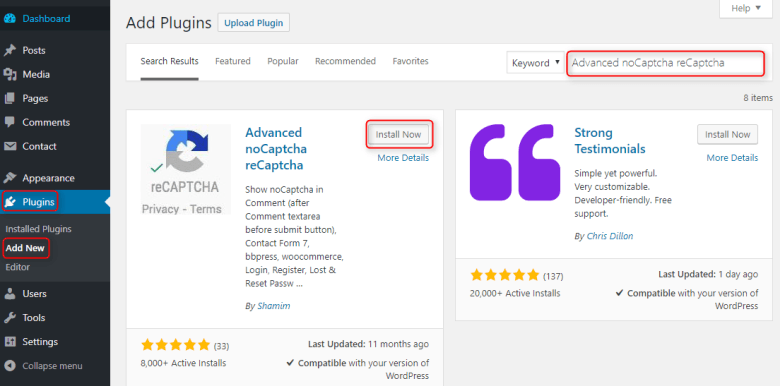Image resolution: width=780 pixels, height=386 pixels.
Task: Click the '20,000+ Active Installs' text
Action: click(x=515, y=293)
